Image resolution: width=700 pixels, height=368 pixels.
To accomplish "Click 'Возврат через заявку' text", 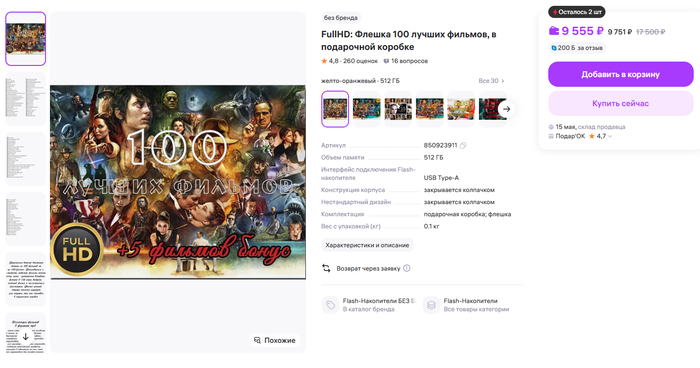I will [368, 268].
